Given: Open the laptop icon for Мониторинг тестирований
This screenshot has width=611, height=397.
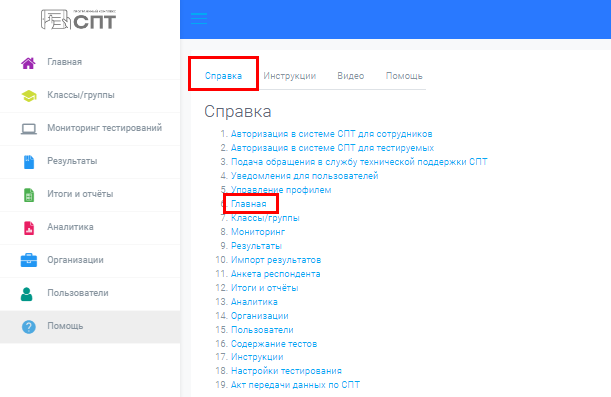Looking at the screenshot, I should point(29,129).
